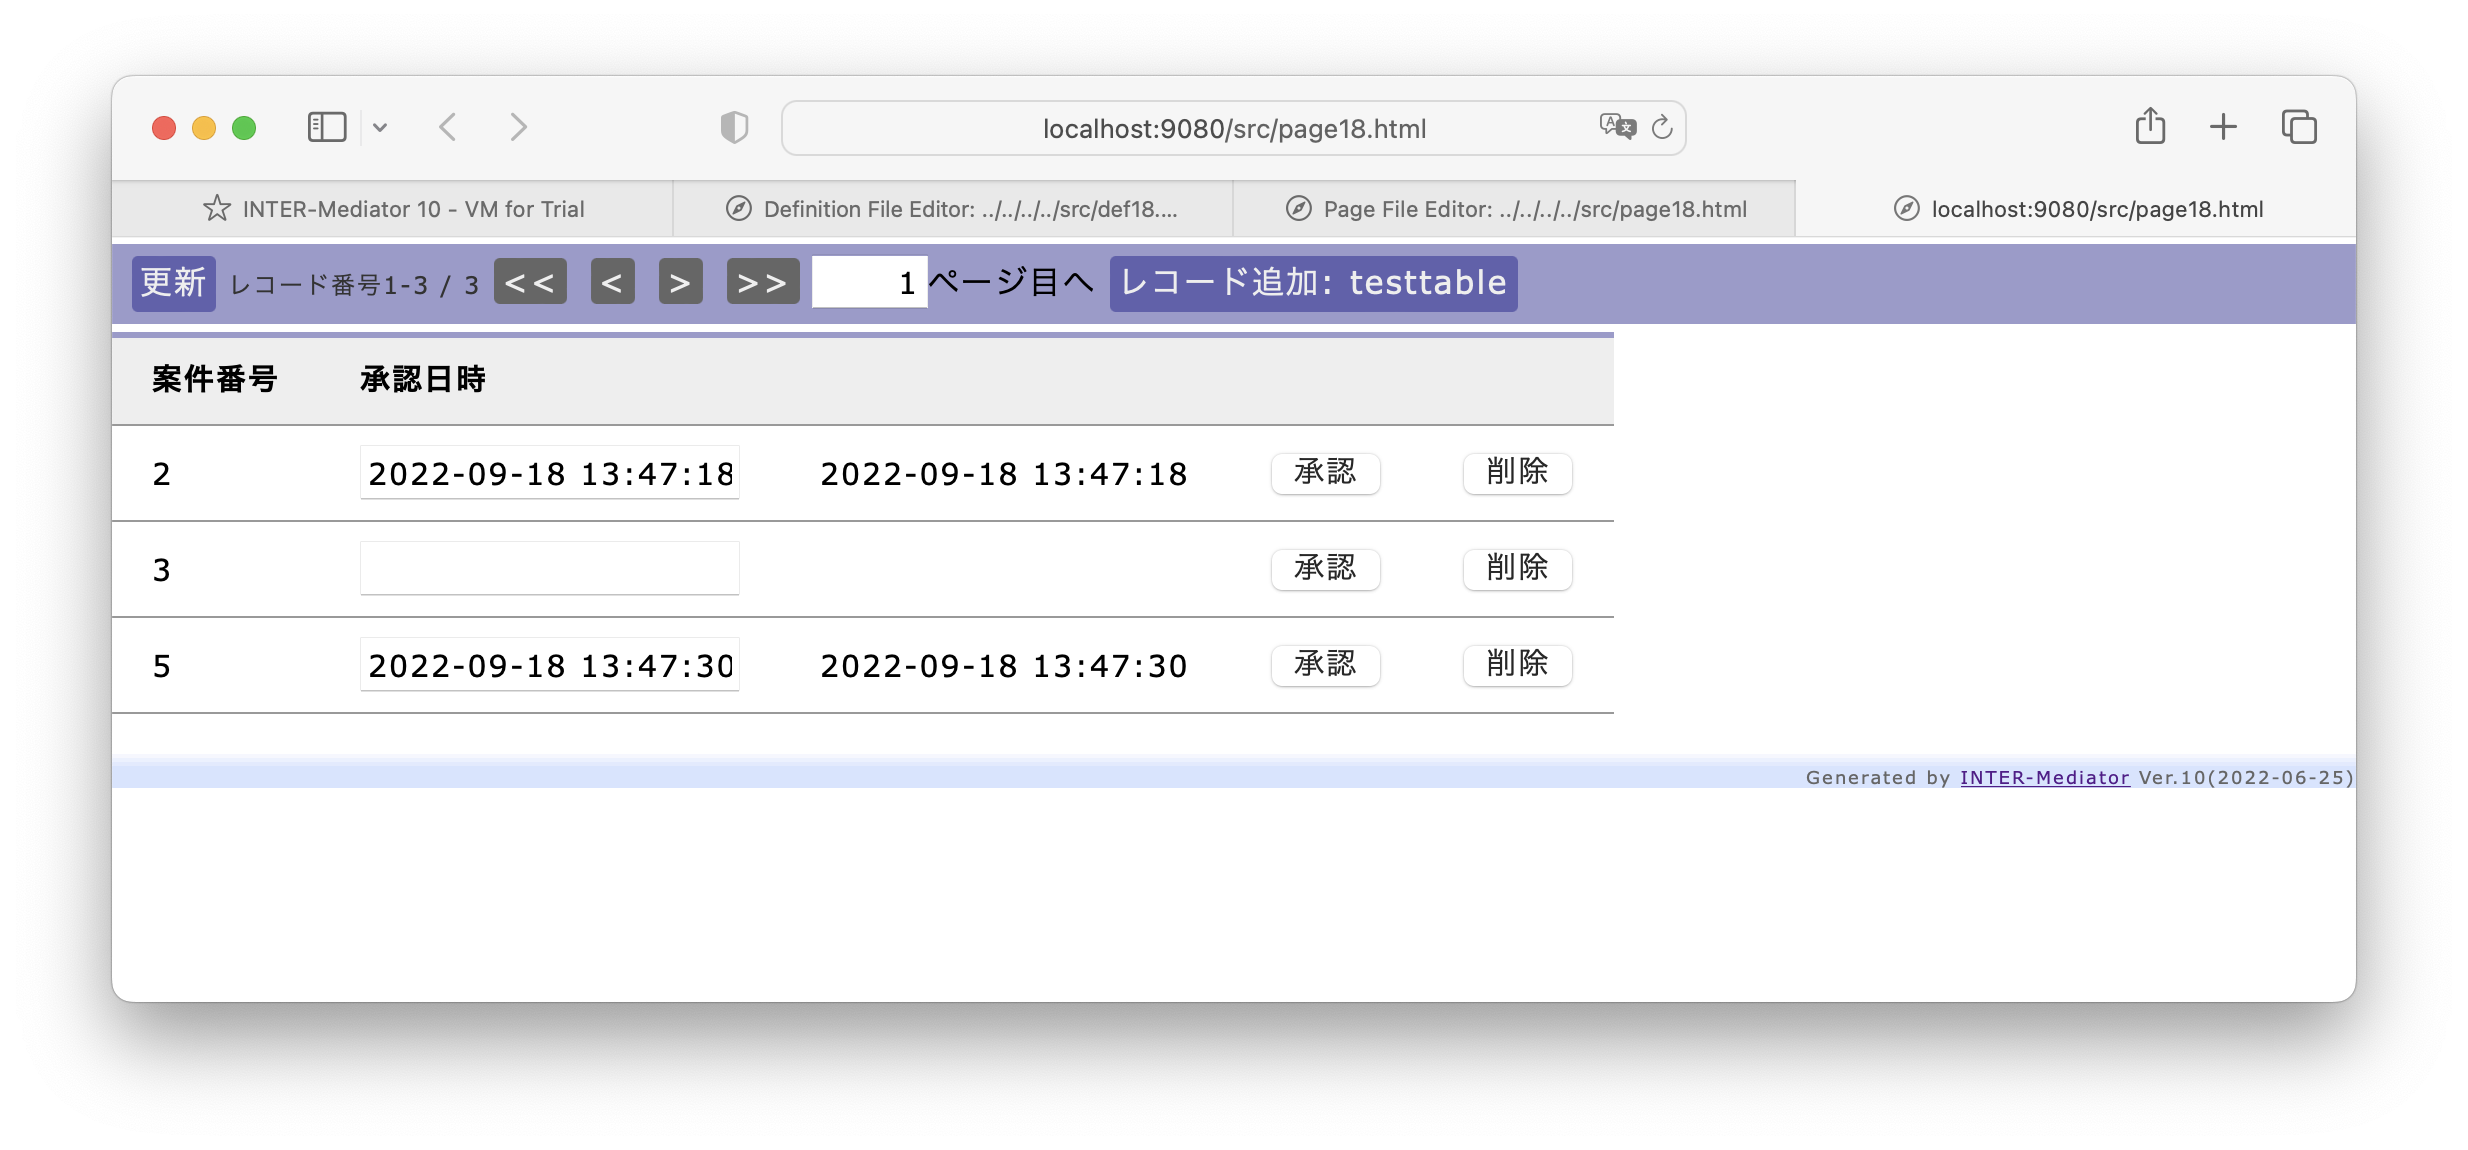Click the record number 3 cell
Screen dimensions: 2468x1150
(162, 570)
